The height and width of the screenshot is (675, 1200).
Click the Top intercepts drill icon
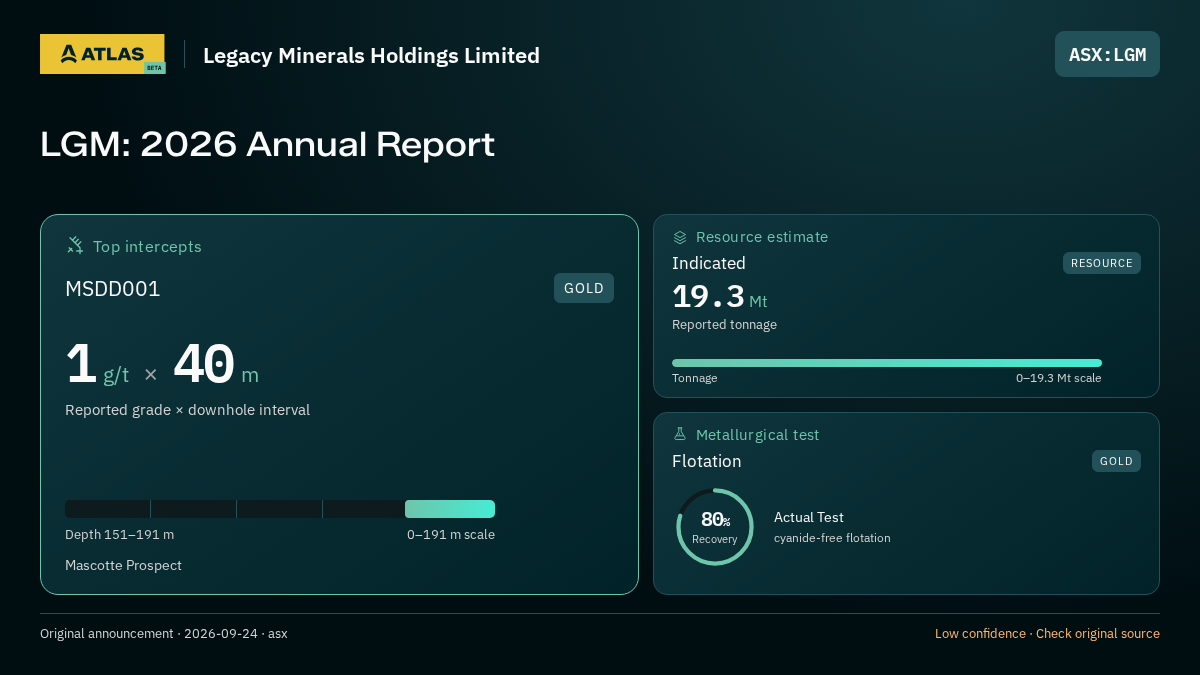click(75, 245)
